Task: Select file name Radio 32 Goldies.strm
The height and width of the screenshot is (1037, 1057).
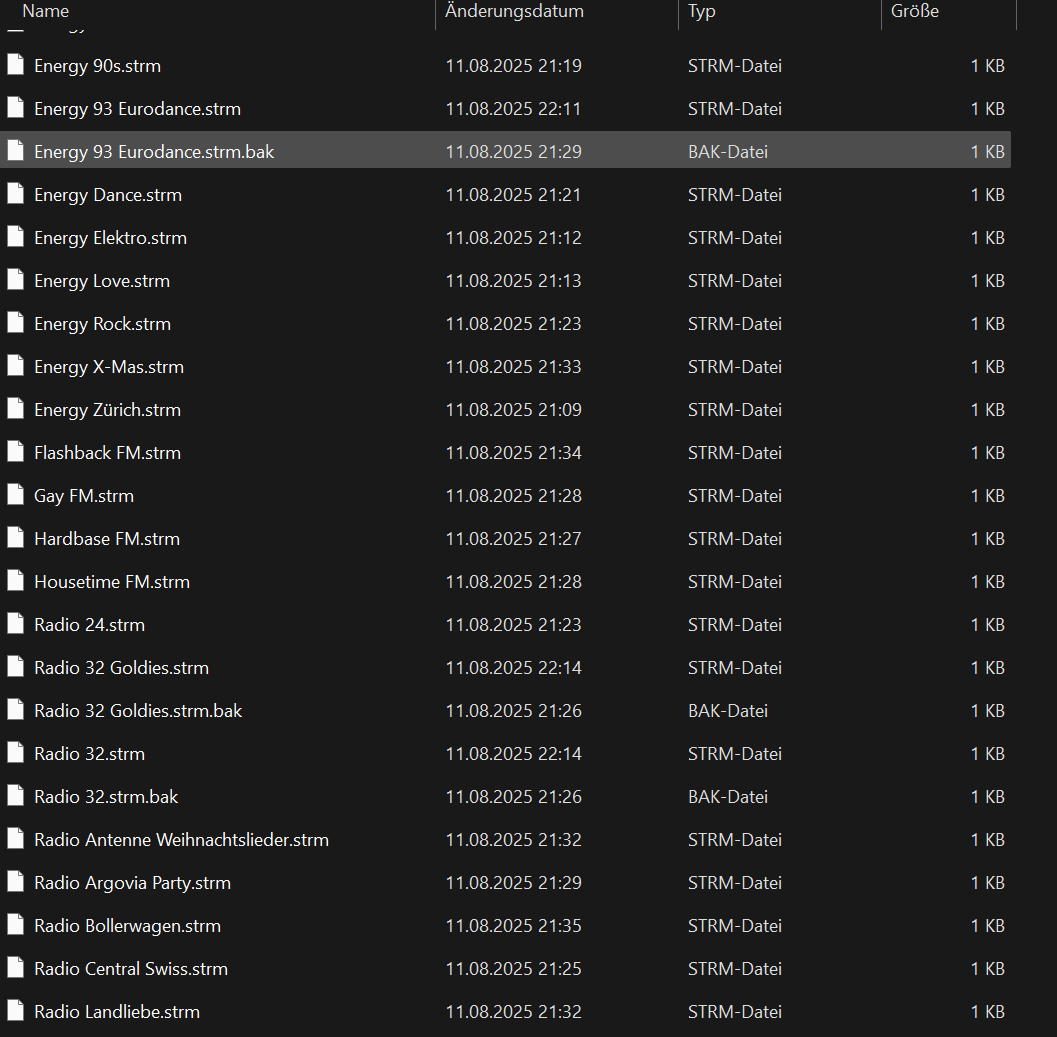Action: tap(121, 668)
